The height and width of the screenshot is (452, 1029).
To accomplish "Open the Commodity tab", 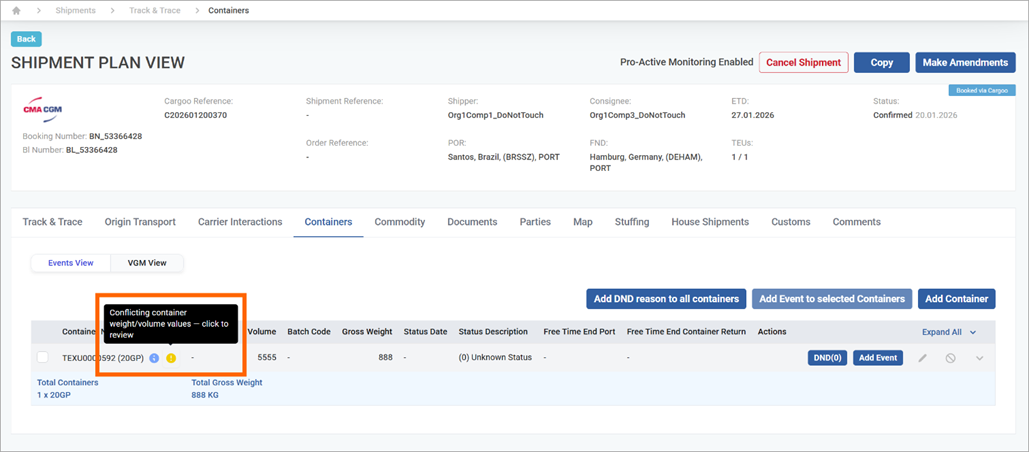I will (400, 222).
